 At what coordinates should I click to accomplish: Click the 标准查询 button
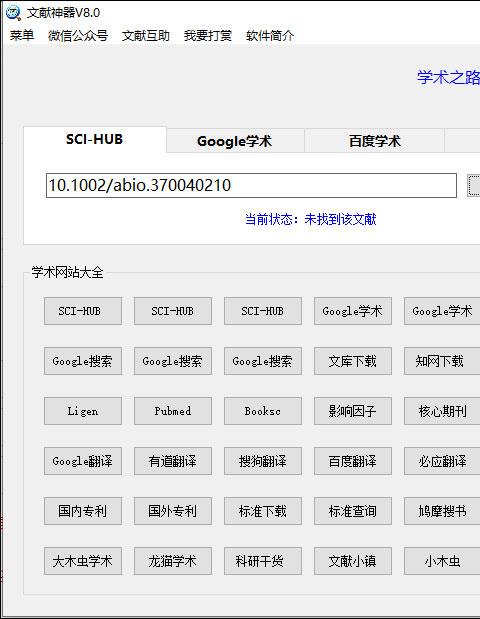tap(353, 511)
